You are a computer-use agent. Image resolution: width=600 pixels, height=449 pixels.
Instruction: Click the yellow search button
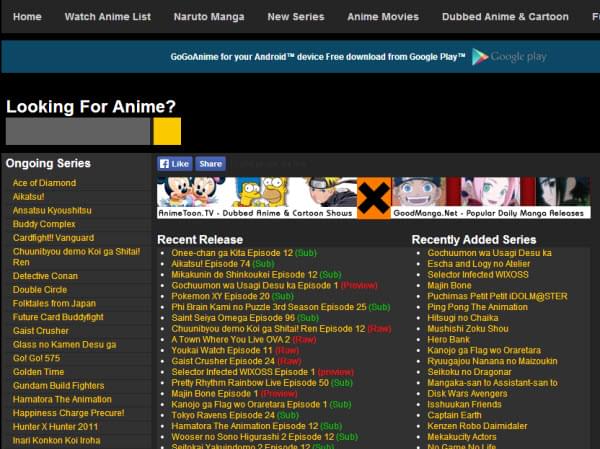[167, 131]
